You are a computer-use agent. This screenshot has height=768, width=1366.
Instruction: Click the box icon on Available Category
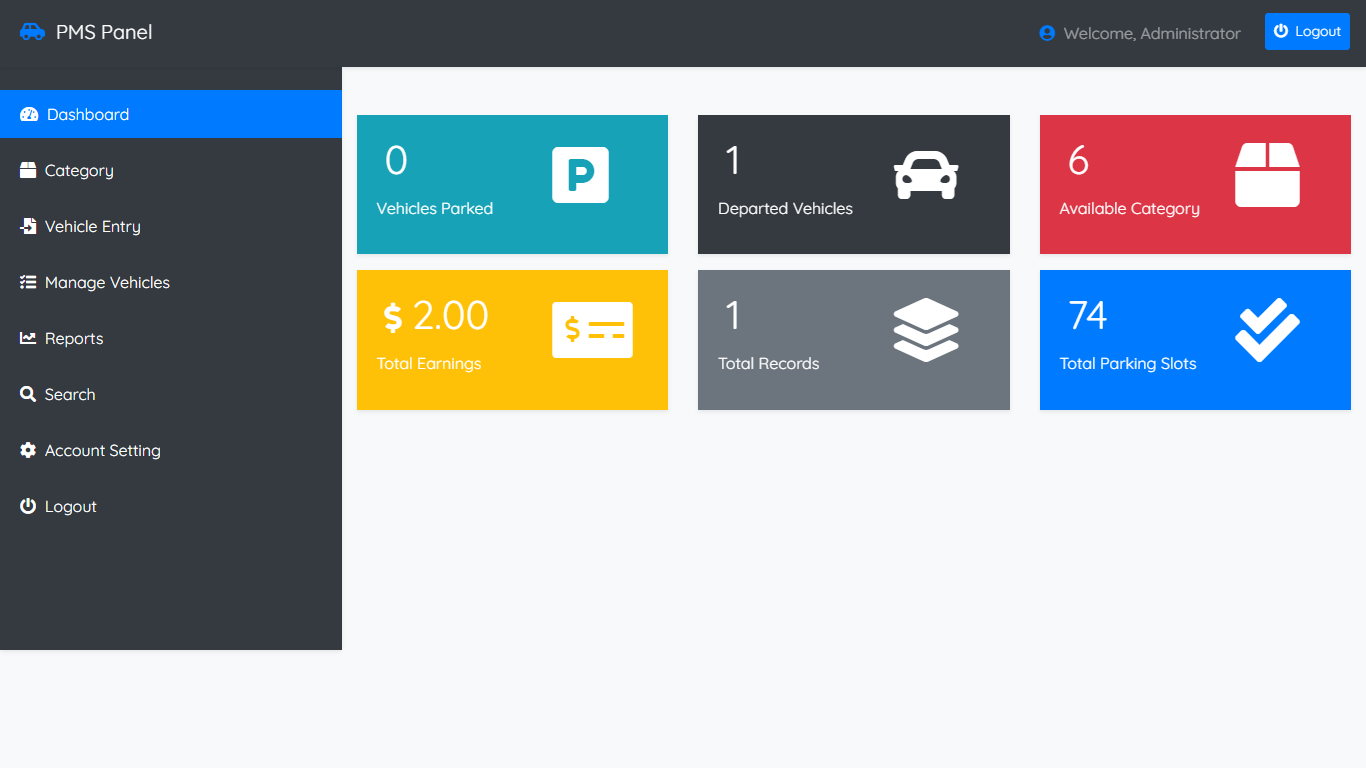tap(1267, 175)
